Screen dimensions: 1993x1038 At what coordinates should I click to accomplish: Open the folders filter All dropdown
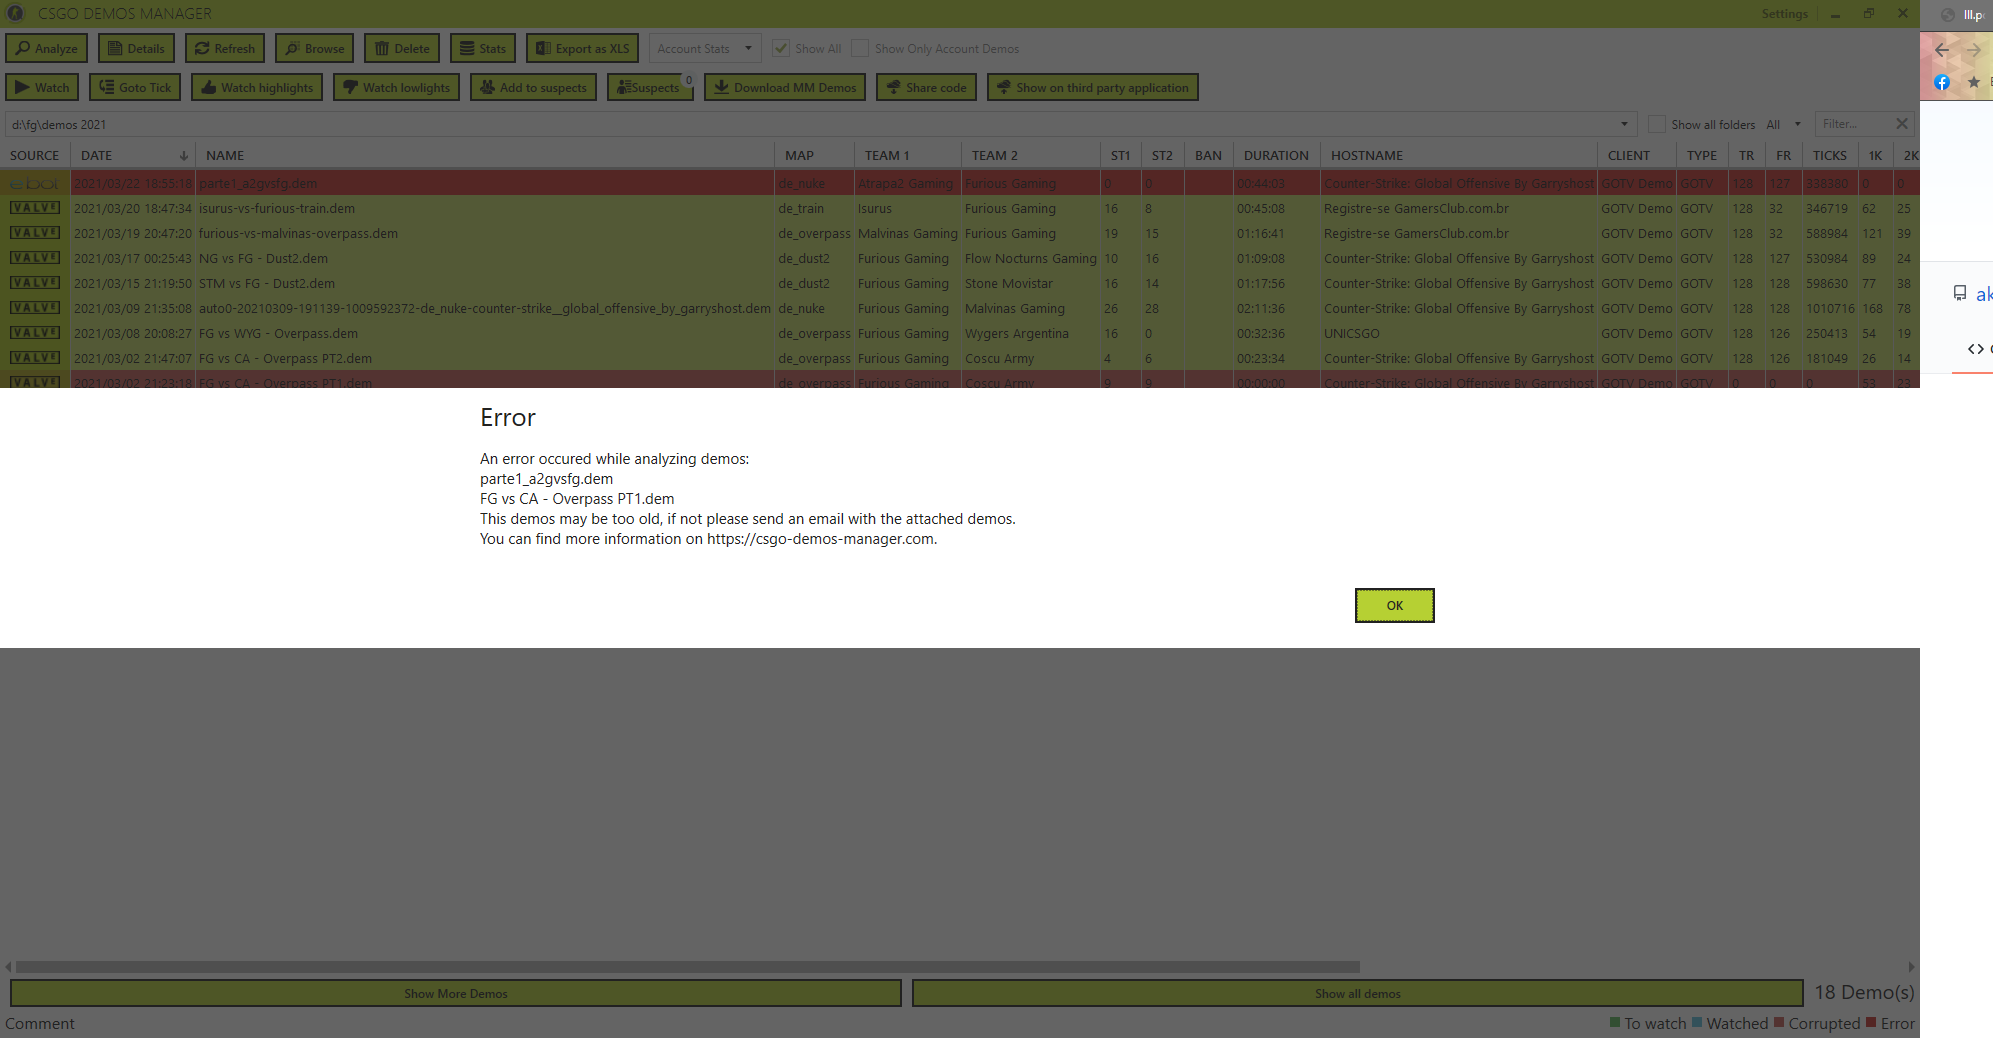pos(1789,124)
